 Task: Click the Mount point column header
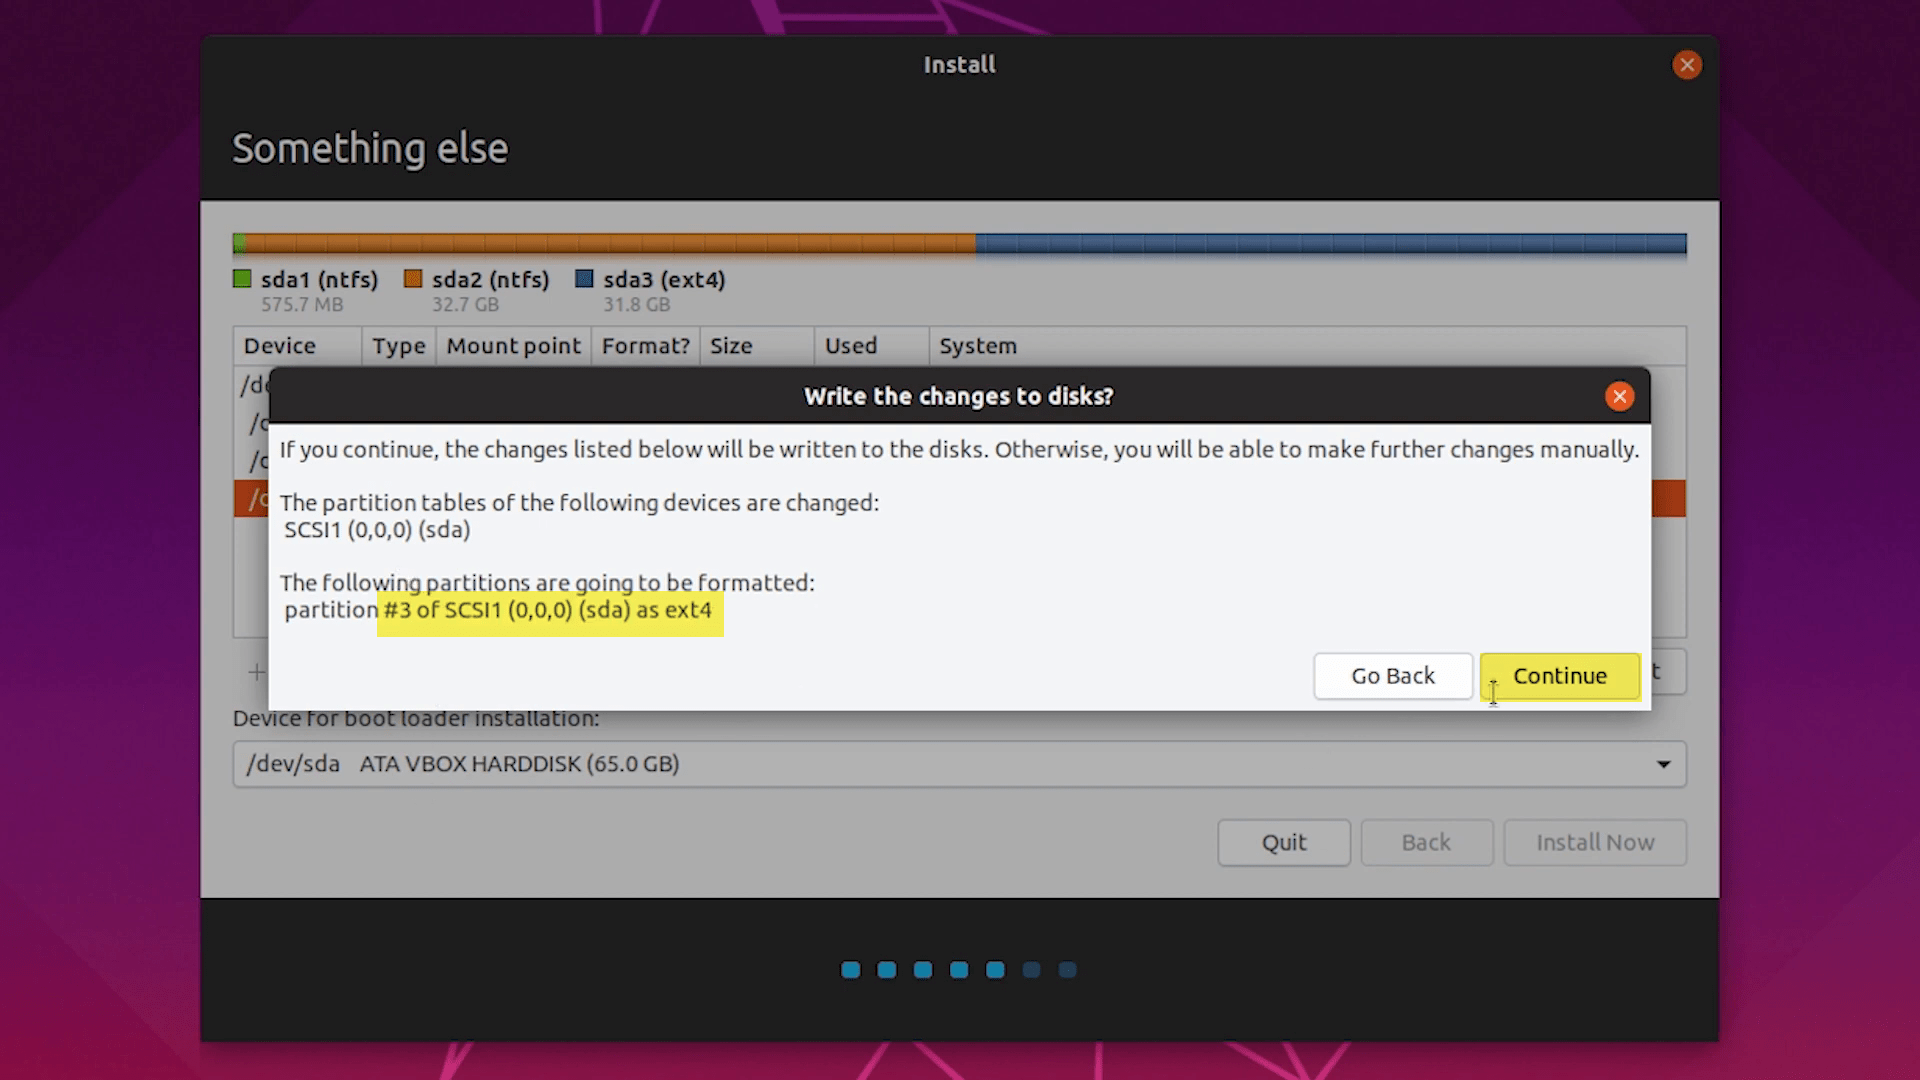[512, 345]
